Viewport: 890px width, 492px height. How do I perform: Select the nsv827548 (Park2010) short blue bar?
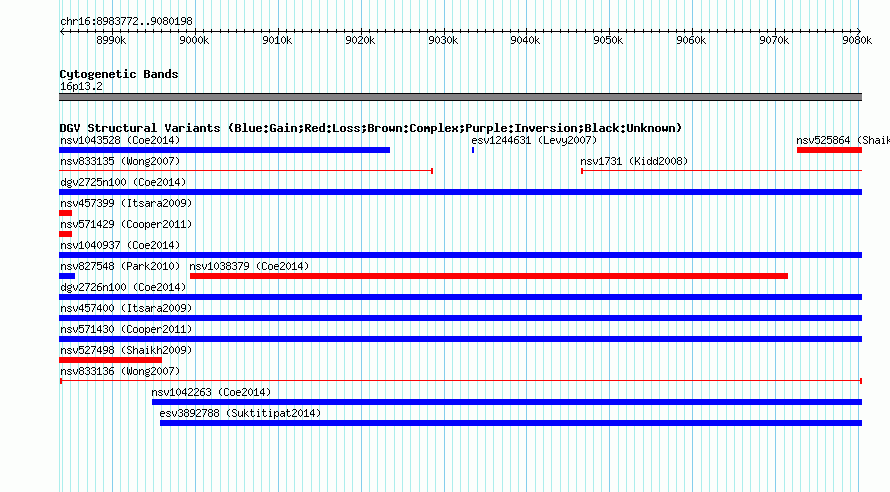(67, 276)
